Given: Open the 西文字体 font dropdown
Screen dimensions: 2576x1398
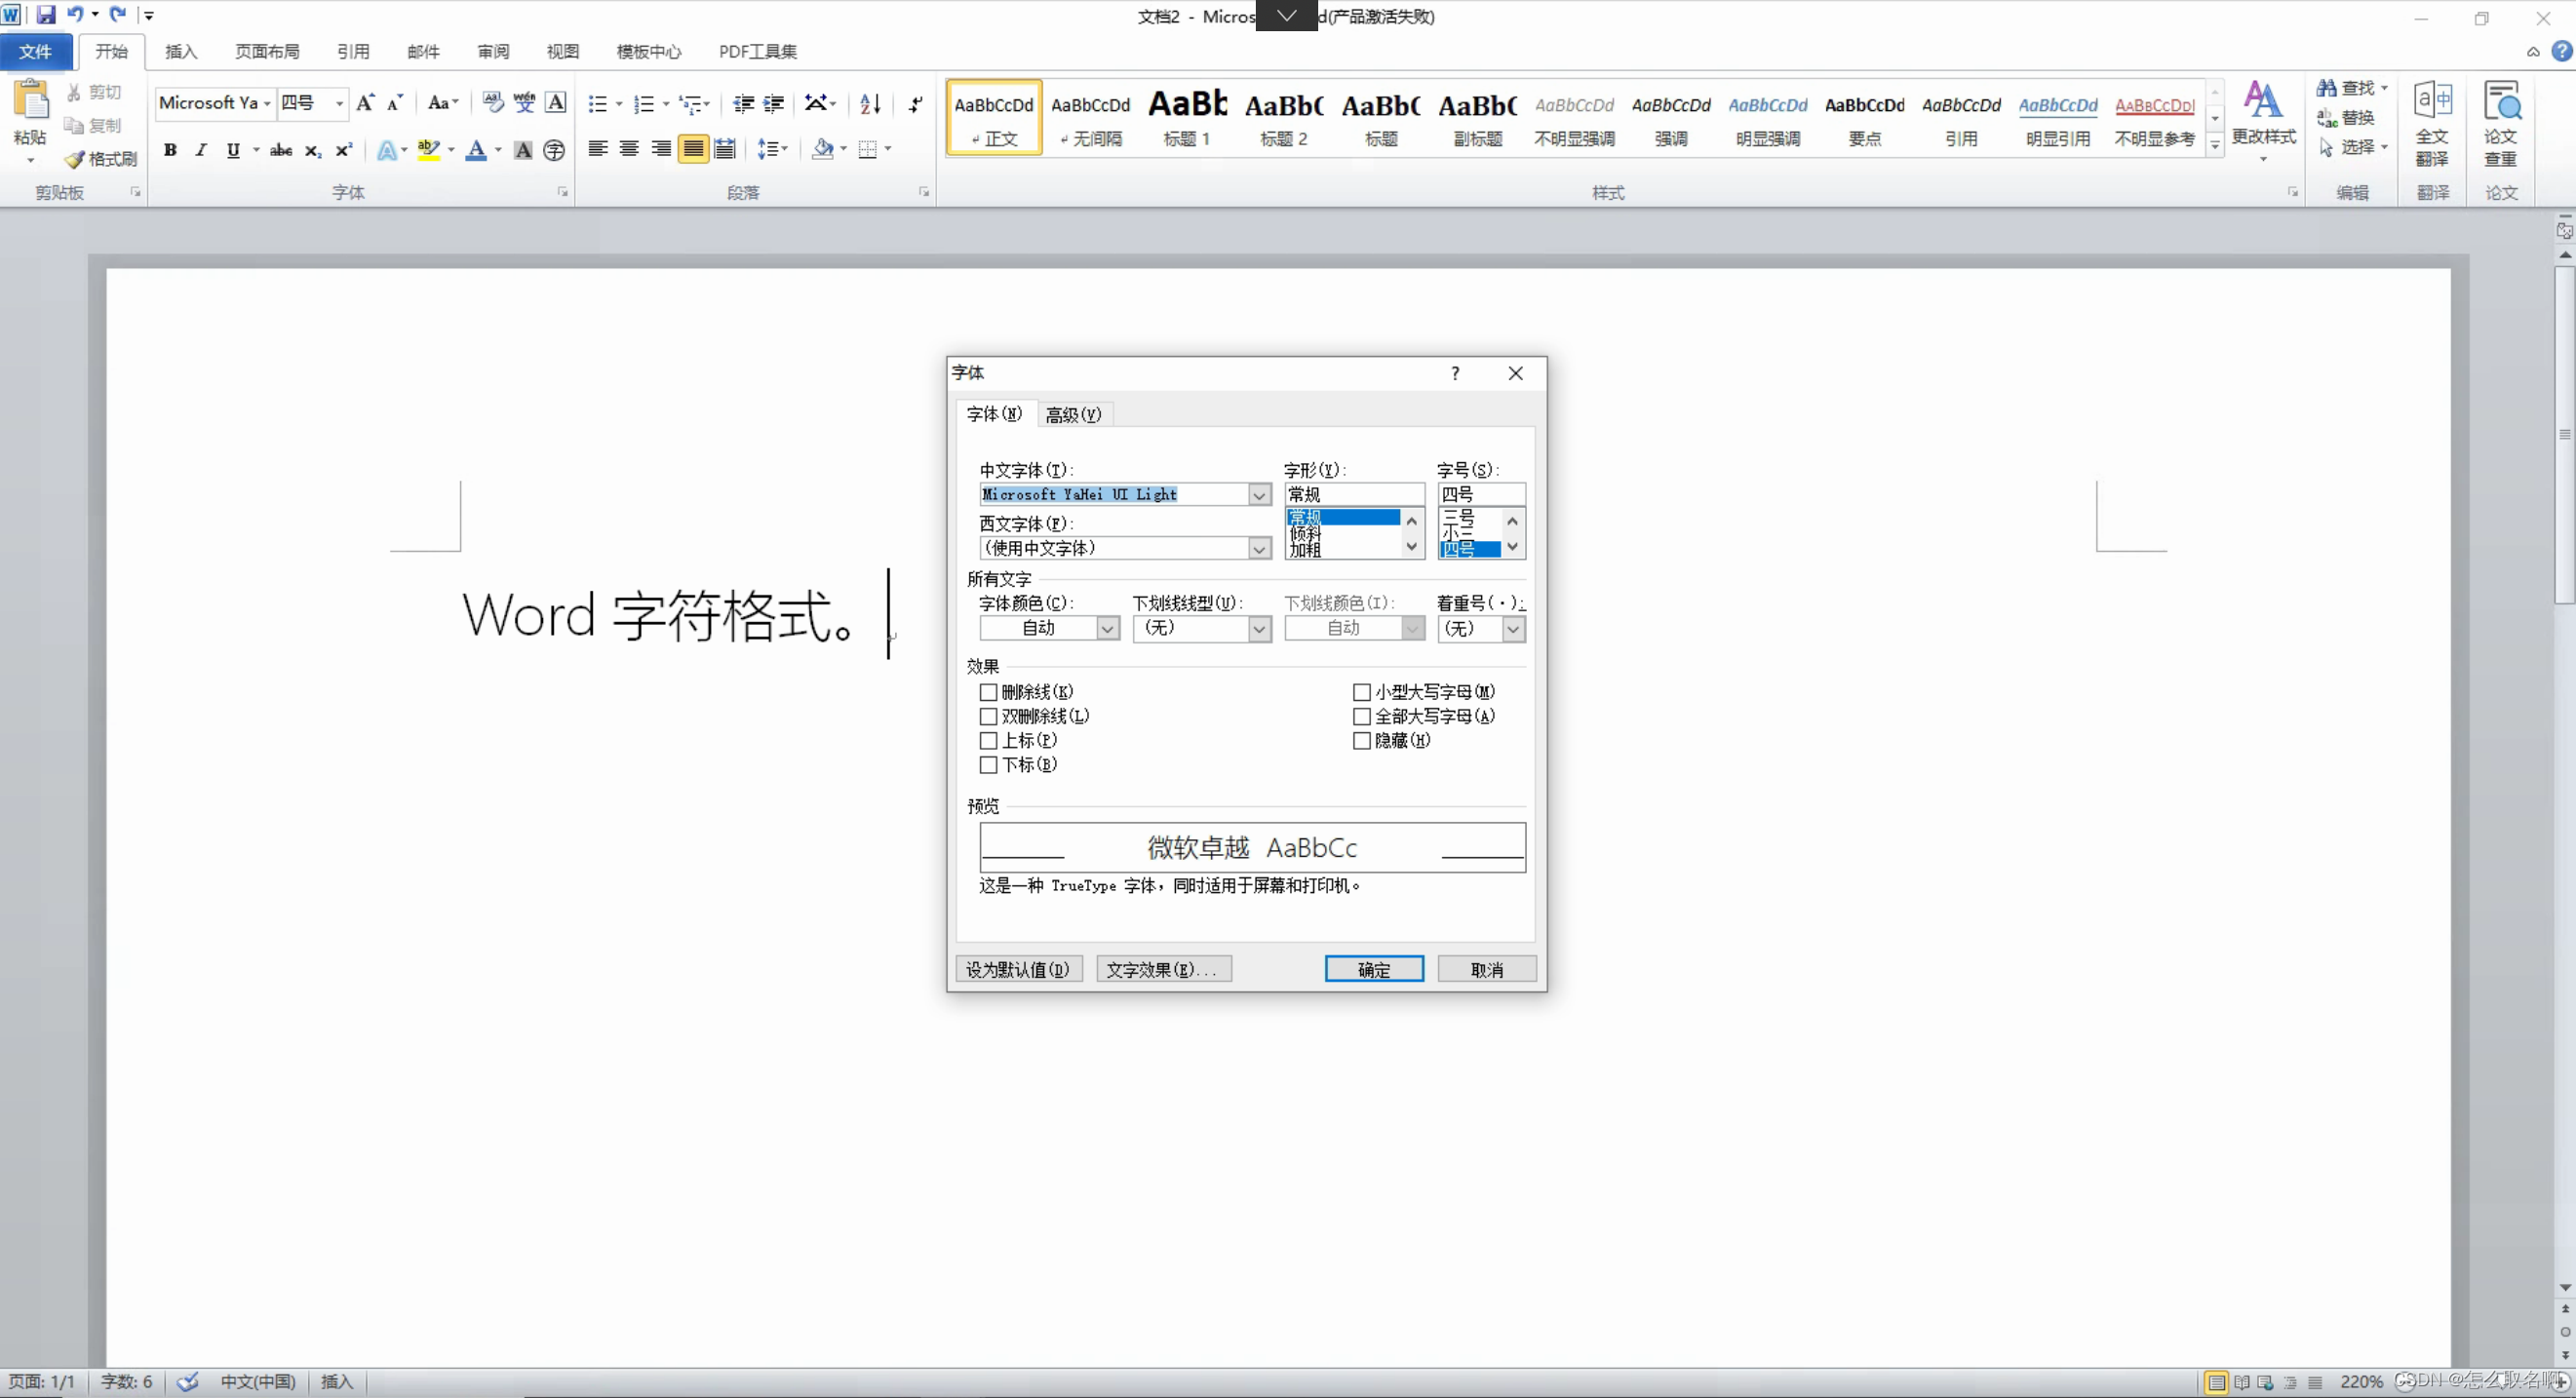Looking at the screenshot, I should [1259, 548].
